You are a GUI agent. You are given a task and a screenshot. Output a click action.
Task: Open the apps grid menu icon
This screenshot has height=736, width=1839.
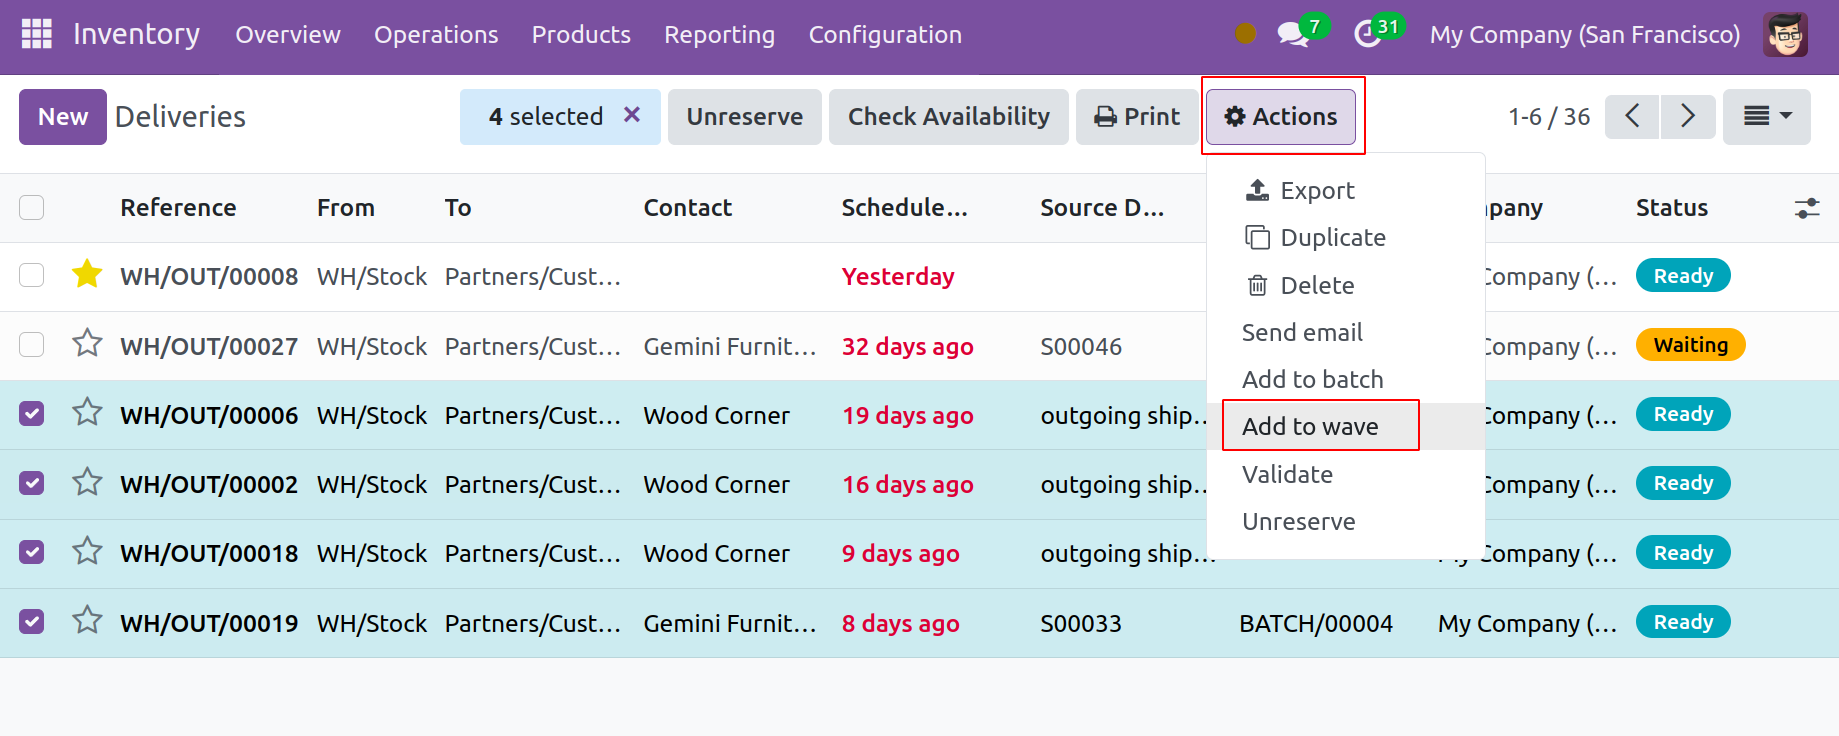(37, 34)
